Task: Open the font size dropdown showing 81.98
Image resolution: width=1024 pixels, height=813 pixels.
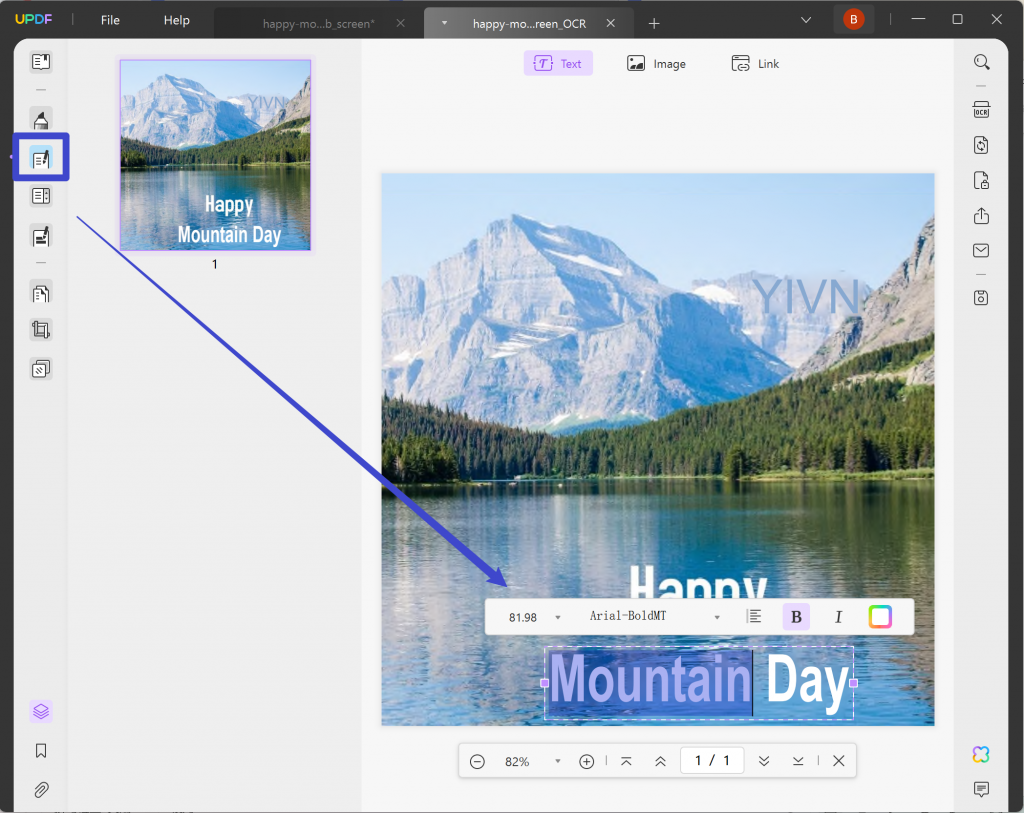Action: click(x=530, y=616)
